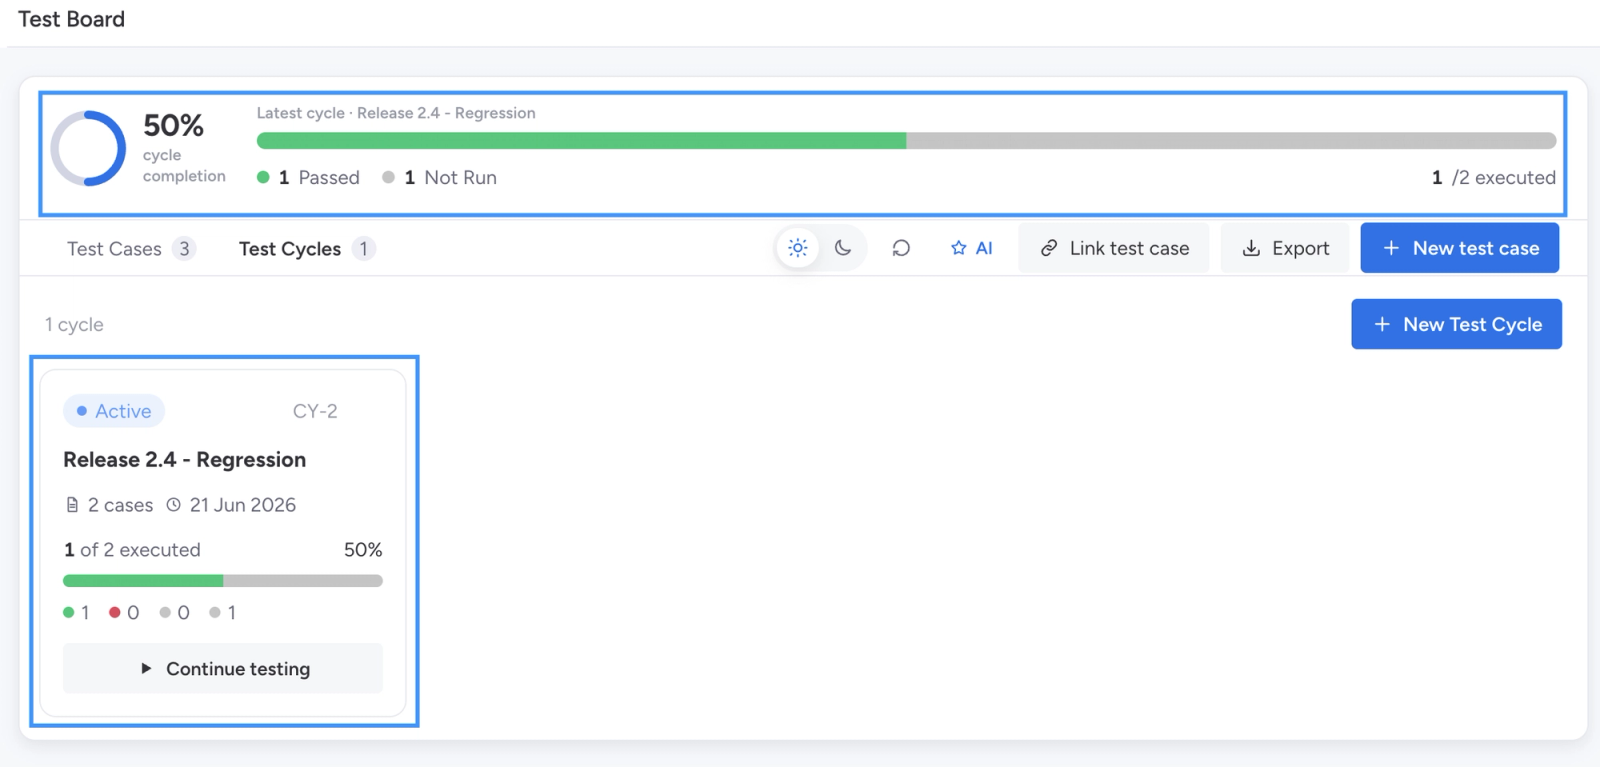The height and width of the screenshot is (767, 1600).
Task: Click clock icon beside 21 Jun 2026
Action: 173,505
